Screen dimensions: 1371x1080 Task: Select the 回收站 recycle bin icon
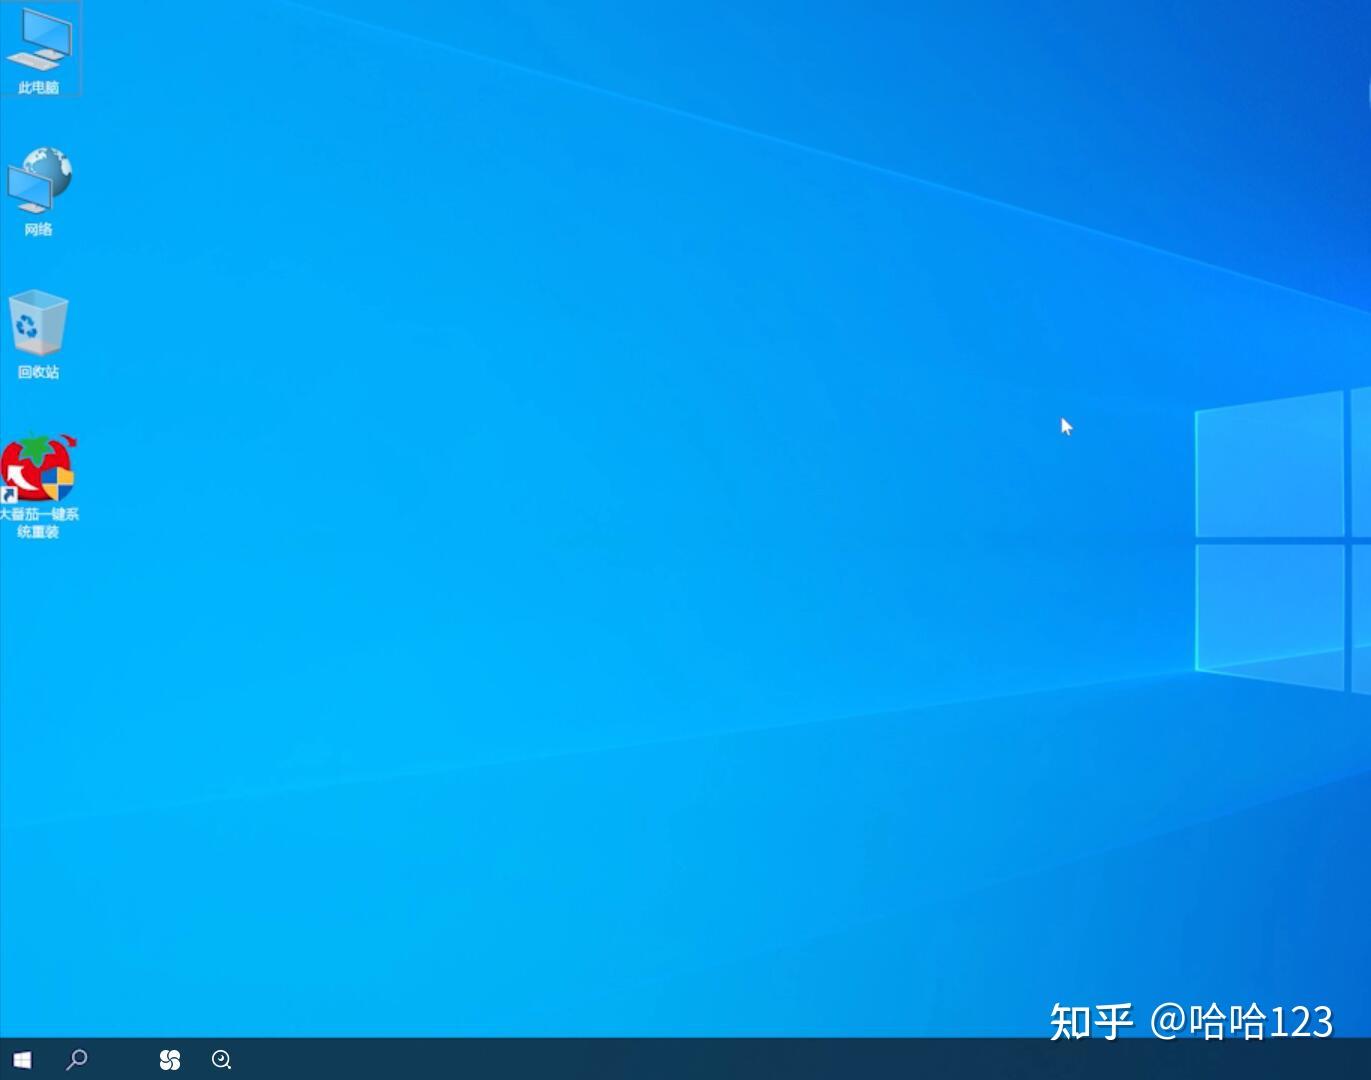pos(38,335)
